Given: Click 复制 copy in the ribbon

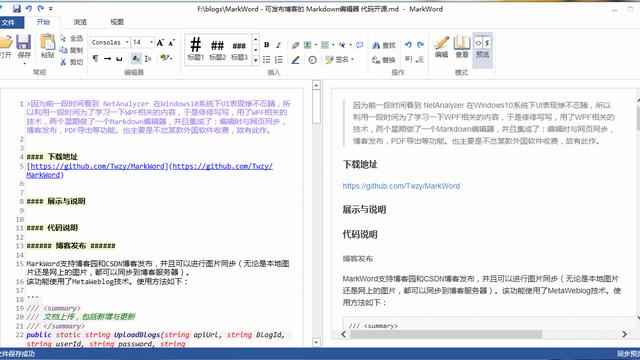Looking at the screenshot, I should coord(72,50).
